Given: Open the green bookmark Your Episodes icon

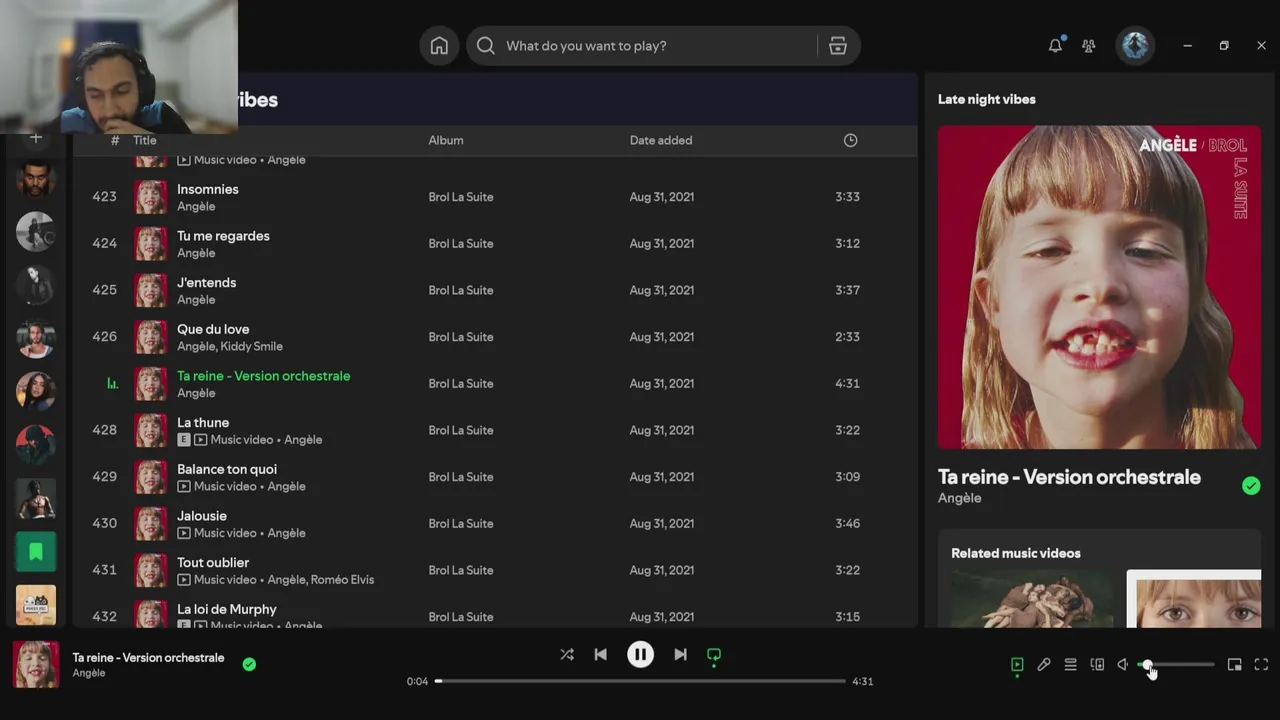Looking at the screenshot, I should (x=36, y=552).
